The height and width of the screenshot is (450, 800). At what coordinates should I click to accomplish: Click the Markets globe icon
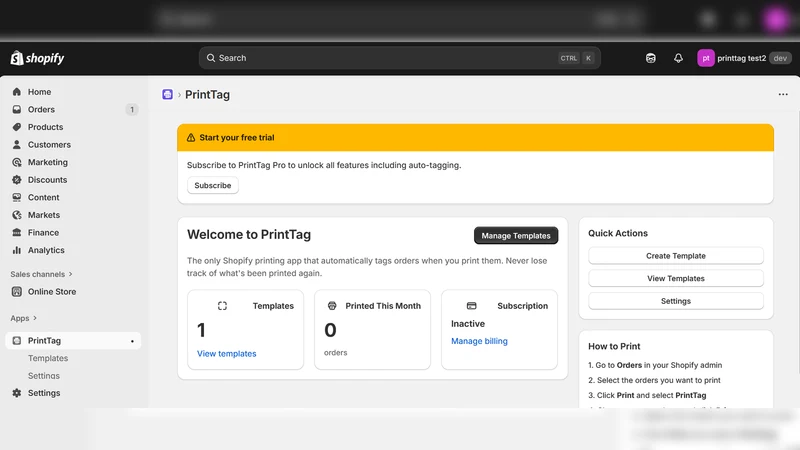tap(17, 215)
